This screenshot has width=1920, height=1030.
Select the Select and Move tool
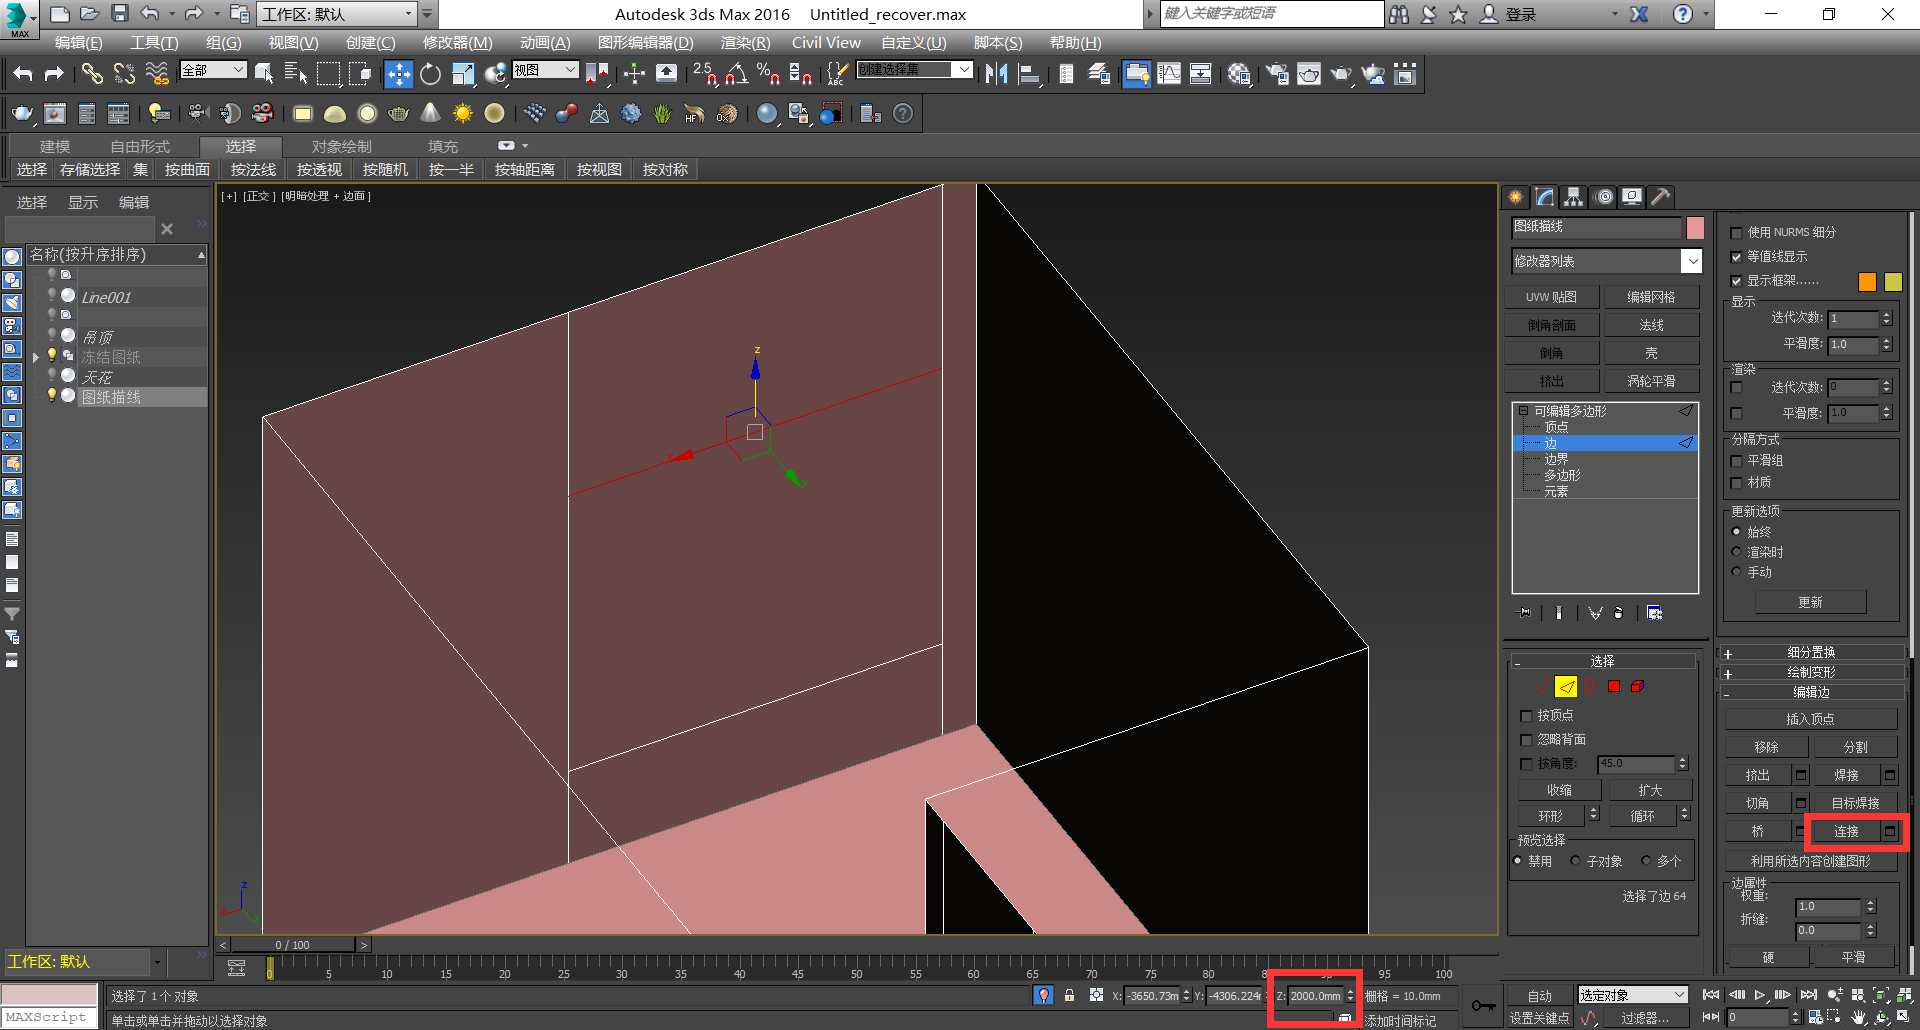pos(399,73)
